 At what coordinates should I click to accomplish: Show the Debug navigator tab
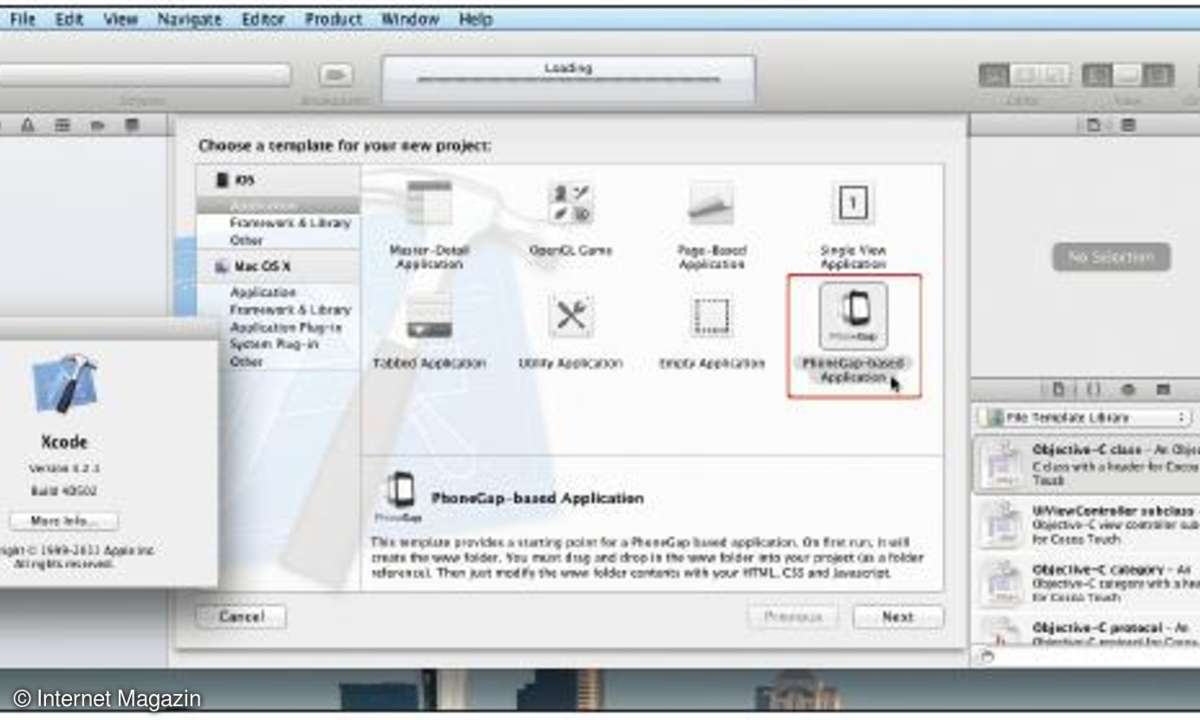point(63,125)
